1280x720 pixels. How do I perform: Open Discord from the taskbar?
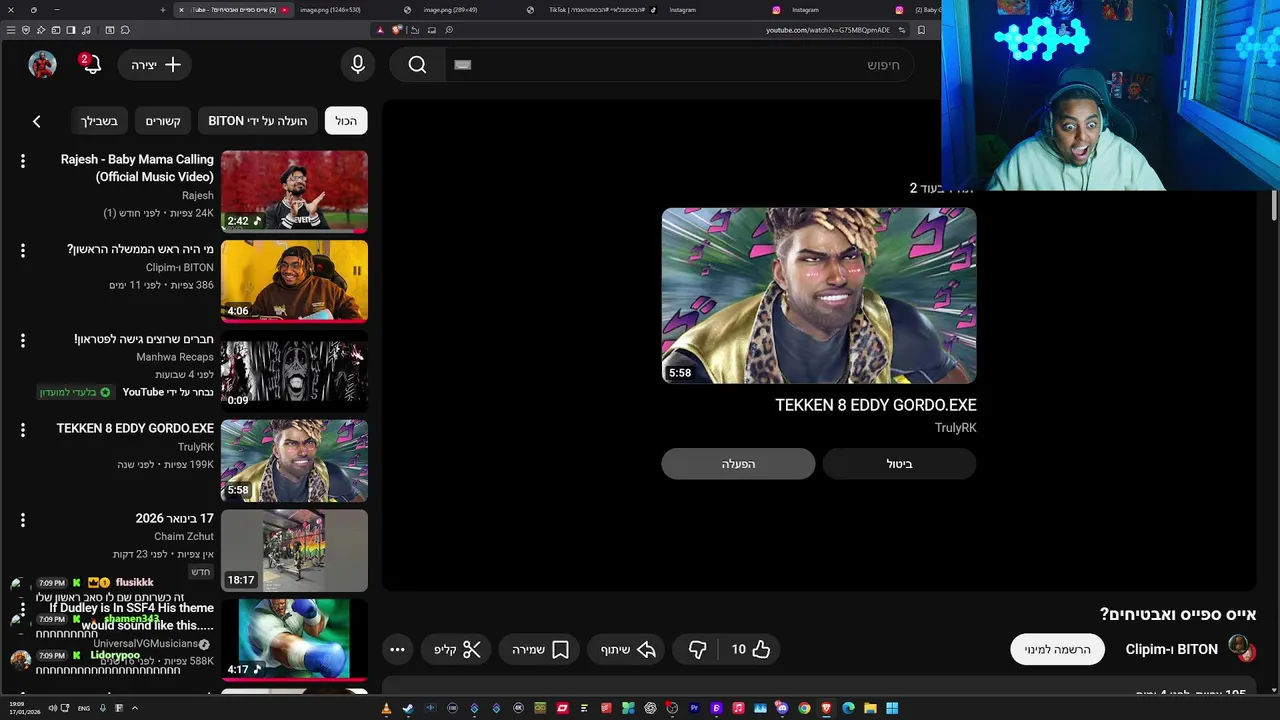click(782, 708)
